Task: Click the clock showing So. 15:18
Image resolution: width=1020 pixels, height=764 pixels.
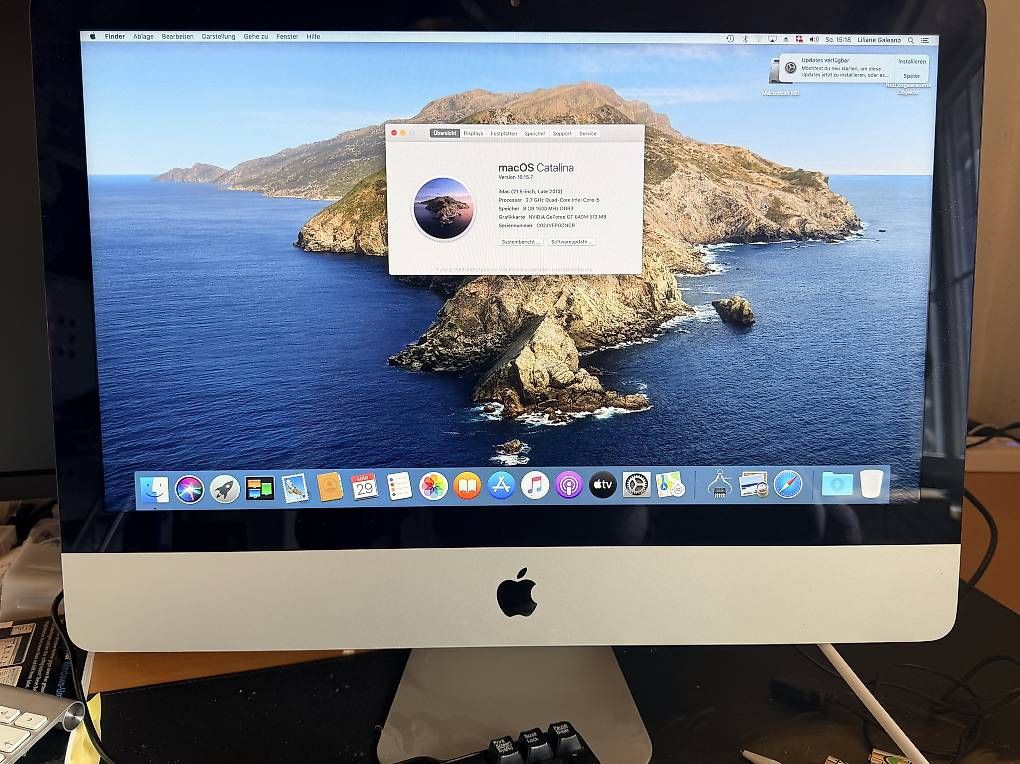Action: click(x=839, y=40)
